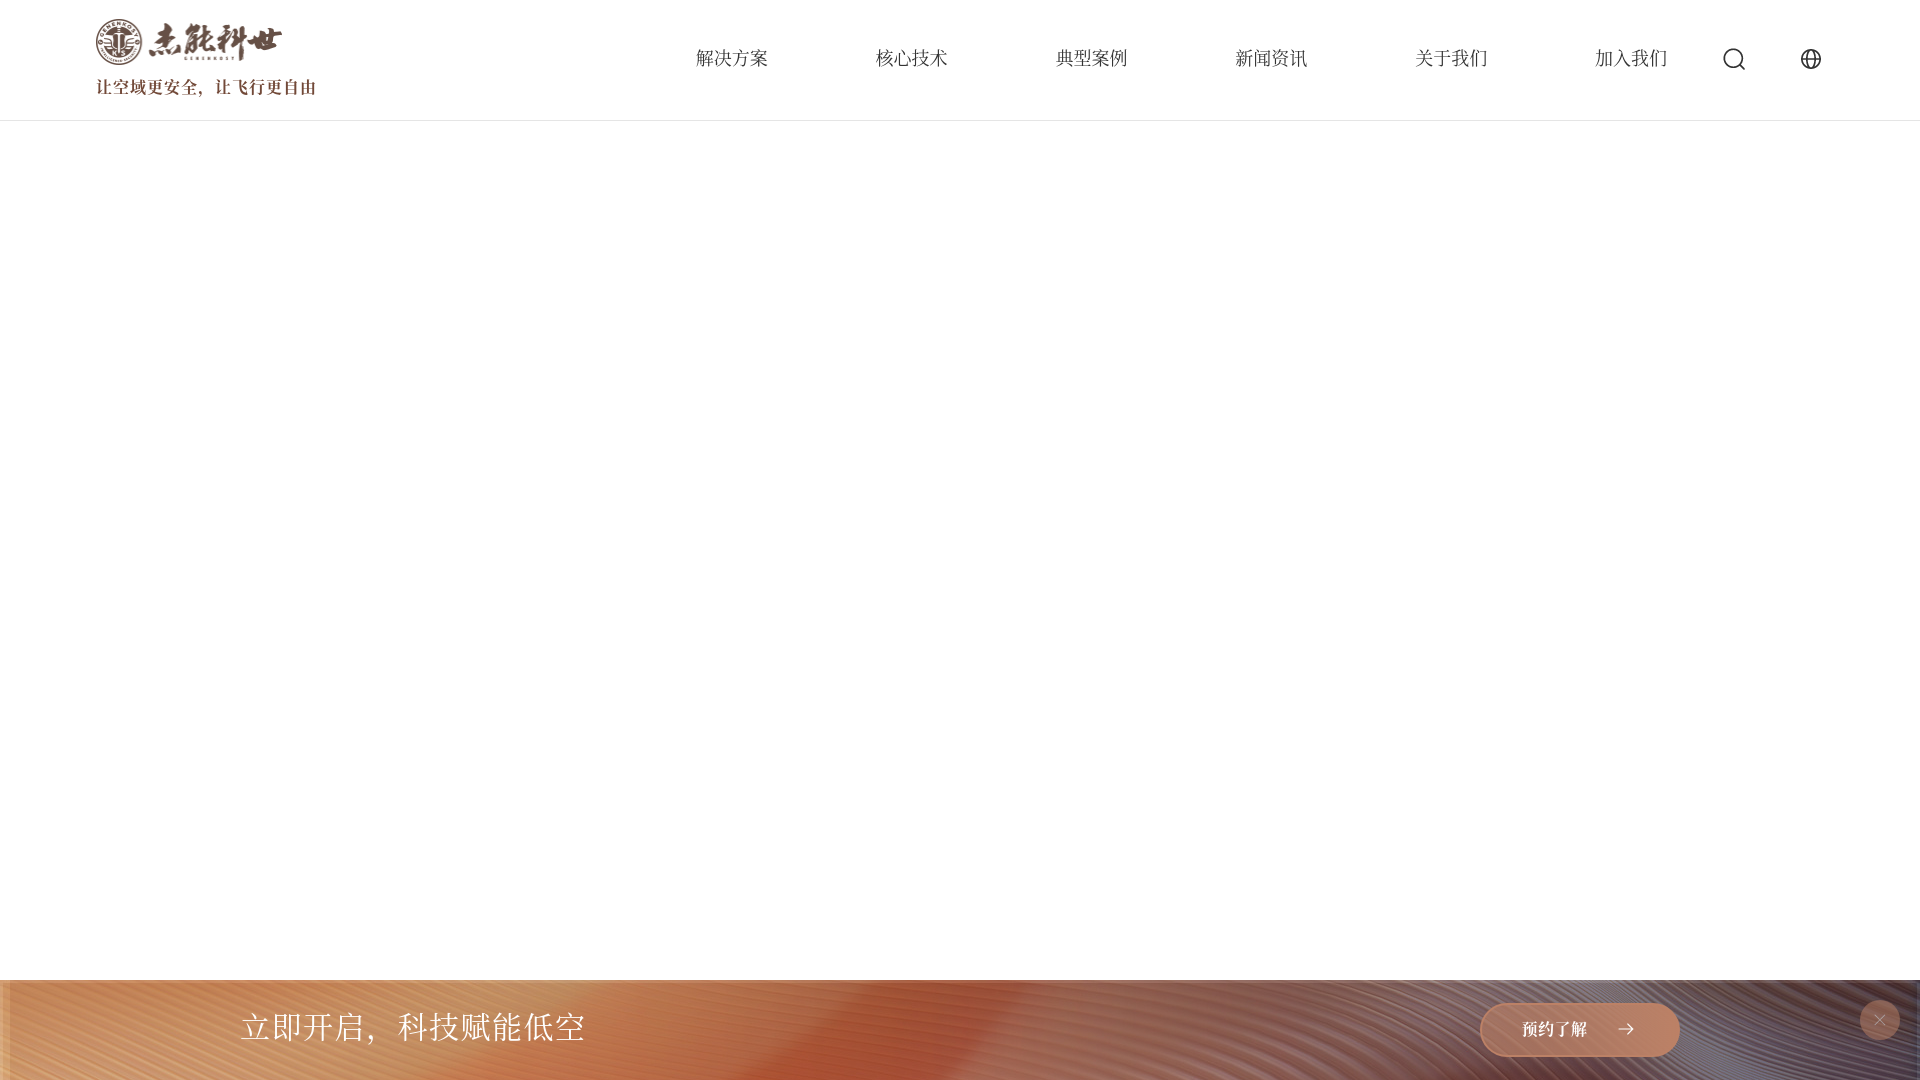Click the 杰能科世 calligraphy logo text
1920x1080 pixels.
[216, 42]
